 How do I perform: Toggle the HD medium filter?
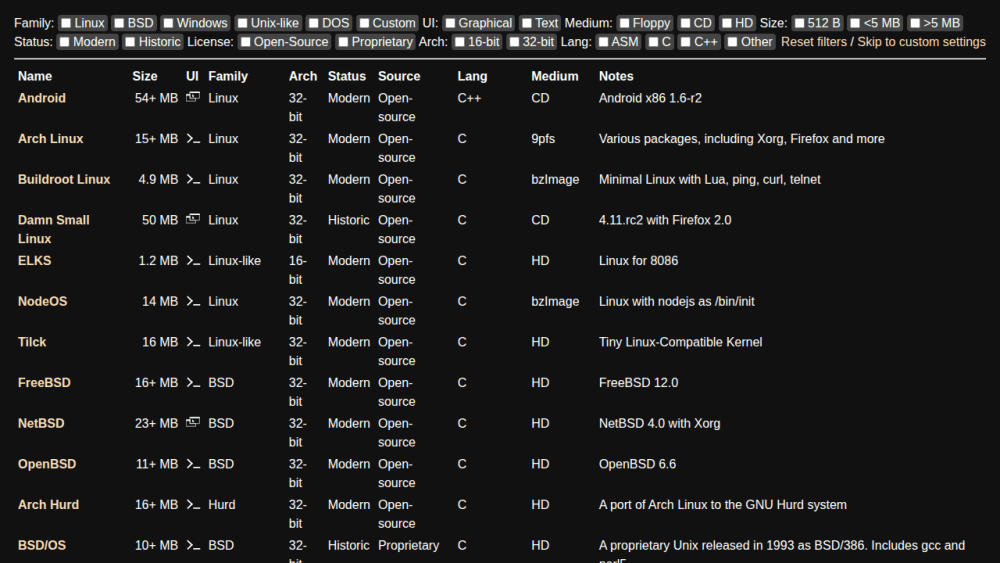coord(726,23)
